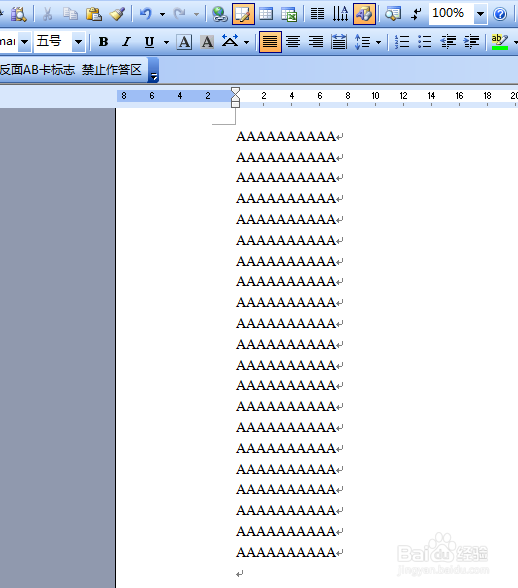518x588 pixels.
Task: Click the font size box showing 五号
Action: click(x=53, y=41)
